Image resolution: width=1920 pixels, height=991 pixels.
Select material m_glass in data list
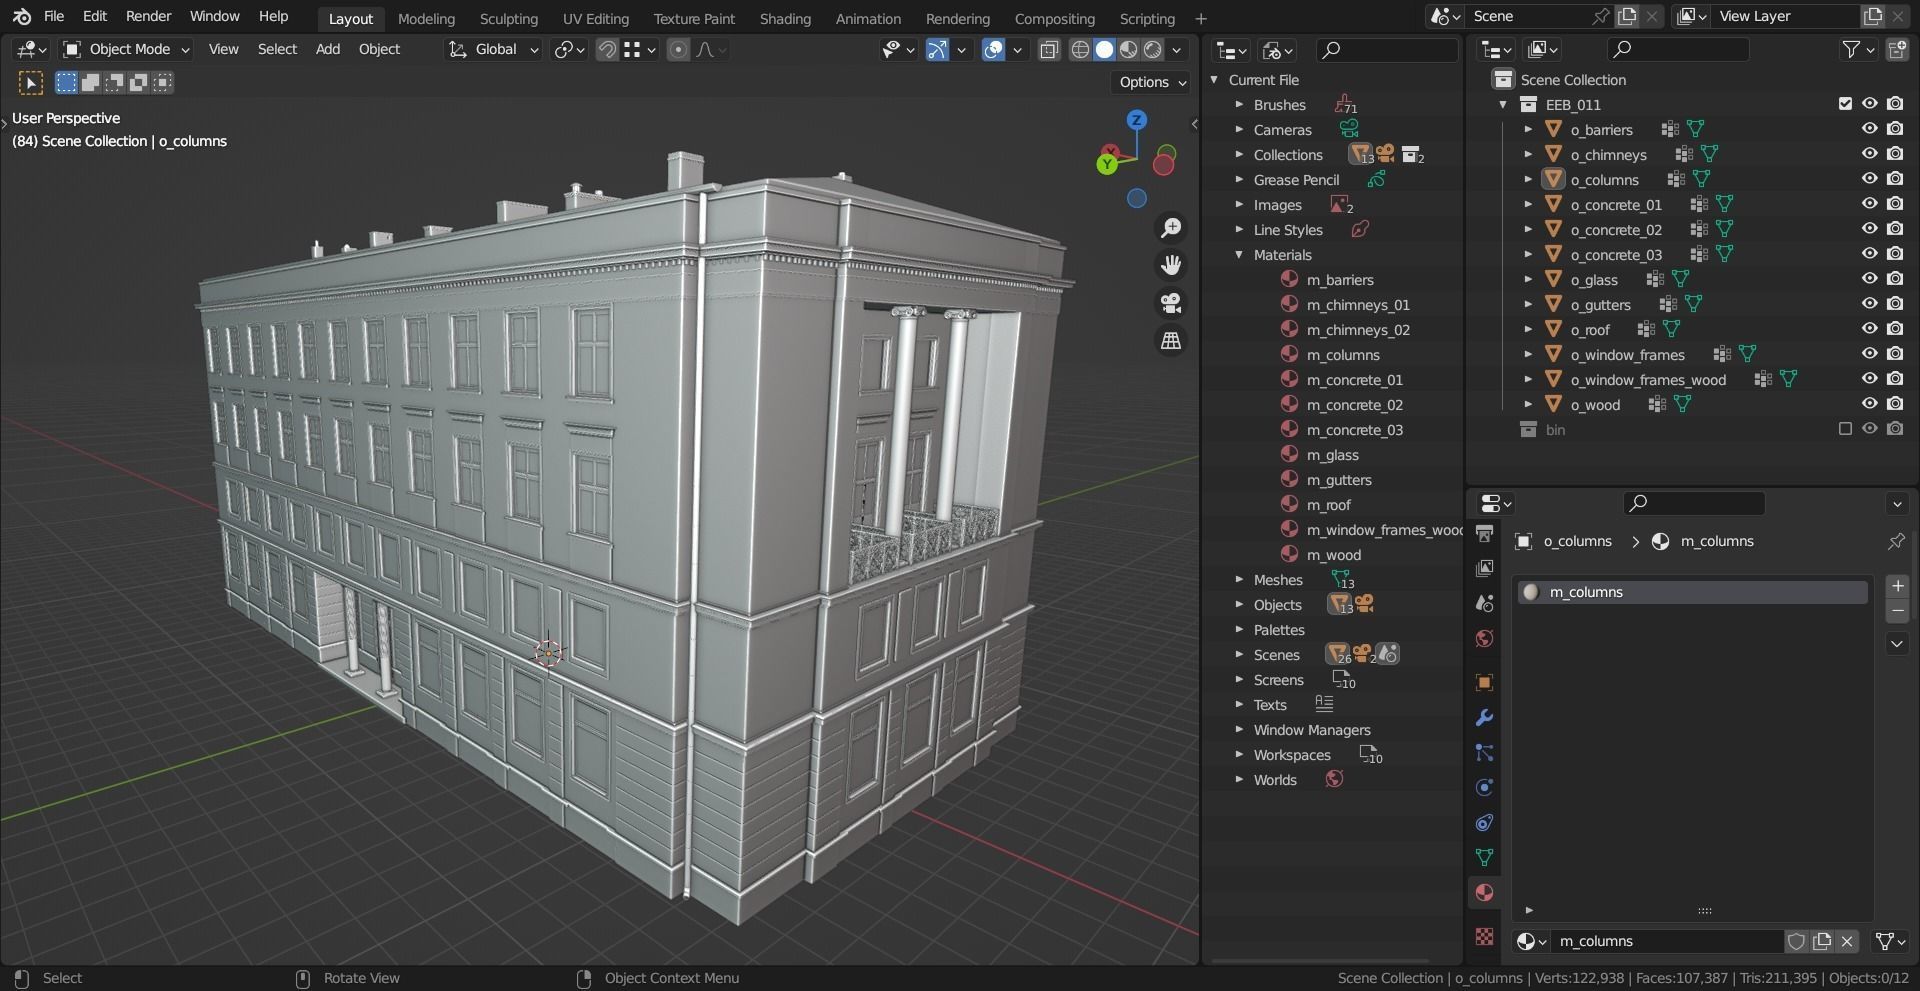click(x=1332, y=454)
